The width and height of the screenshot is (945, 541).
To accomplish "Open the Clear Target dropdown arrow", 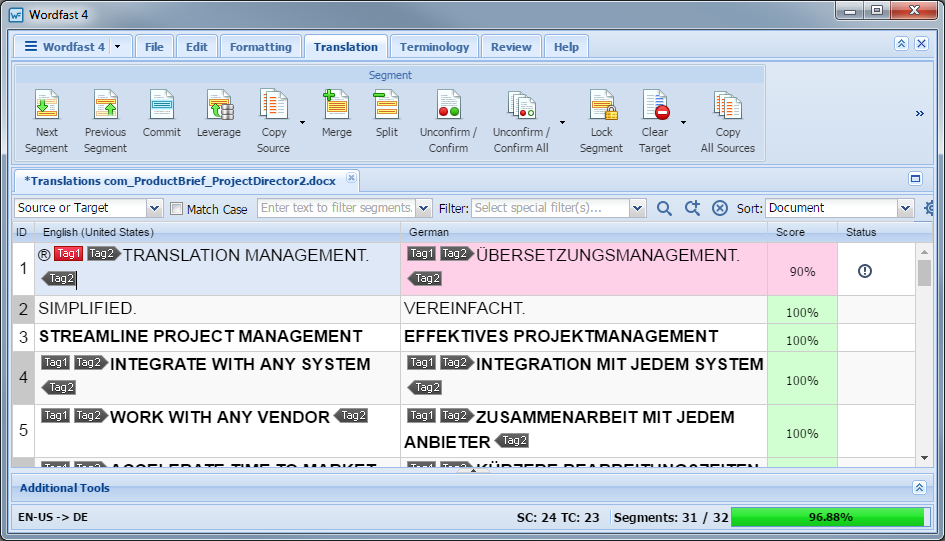I will pyautogui.click(x=683, y=122).
